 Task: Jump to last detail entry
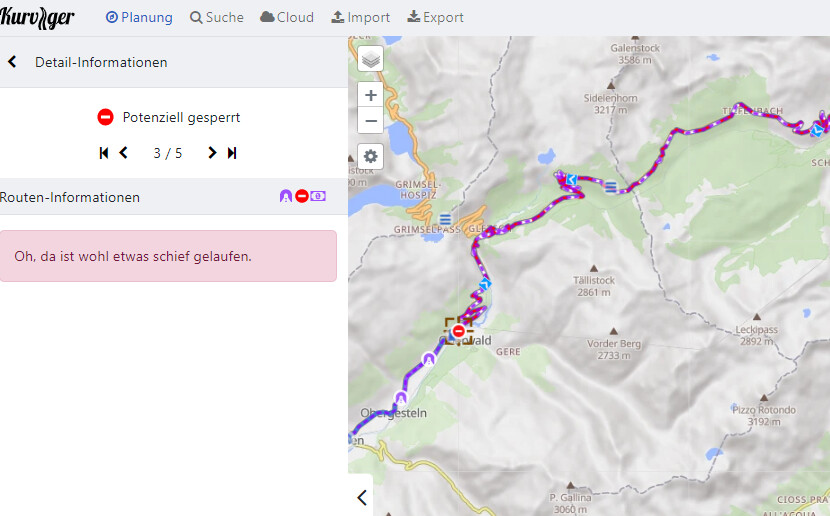click(x=232, y=153)
